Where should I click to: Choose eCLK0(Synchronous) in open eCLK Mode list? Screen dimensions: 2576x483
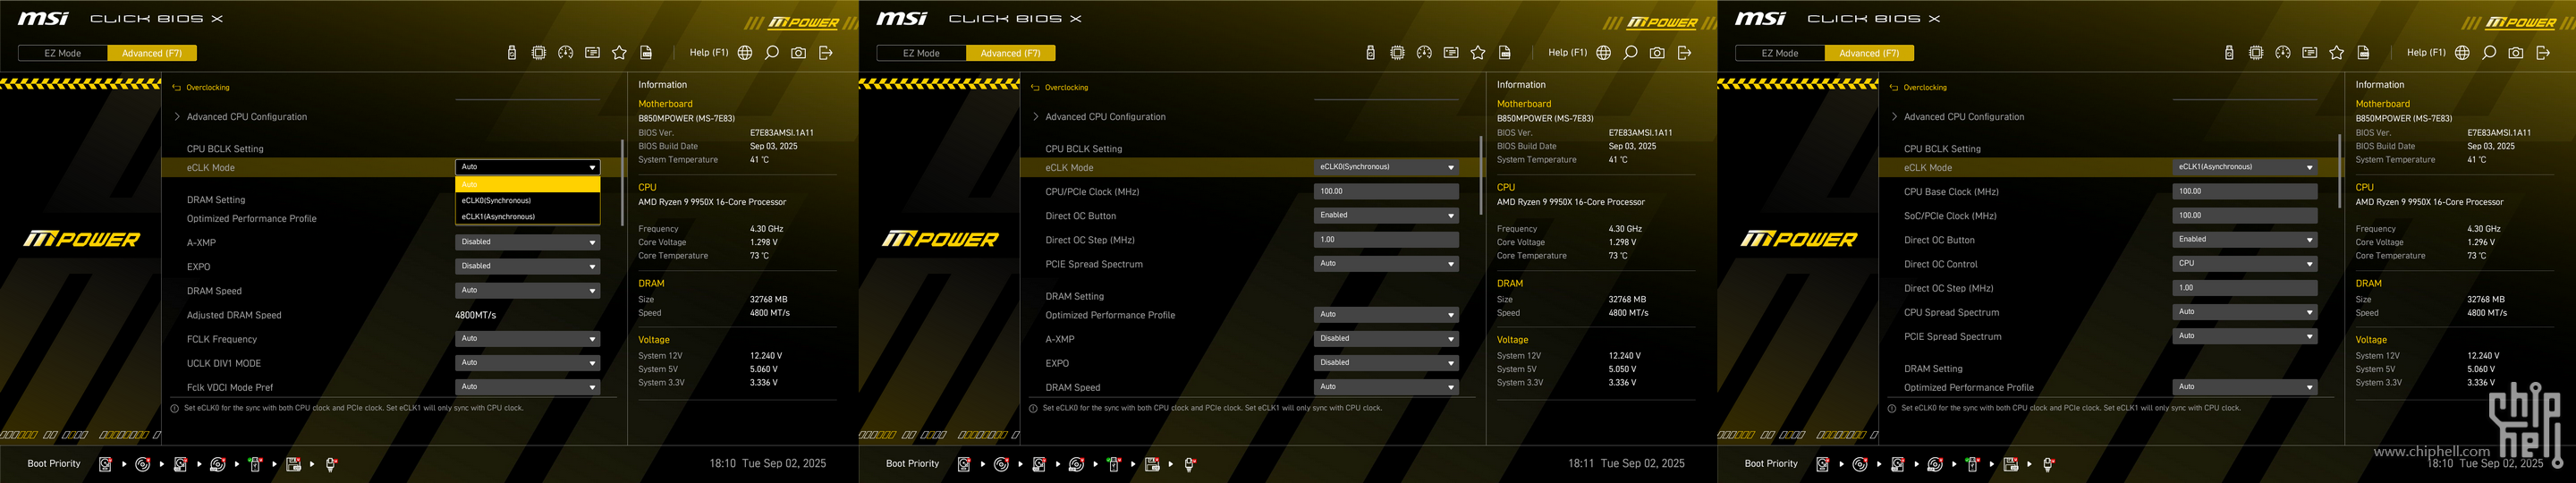click(x=528, y=201)
